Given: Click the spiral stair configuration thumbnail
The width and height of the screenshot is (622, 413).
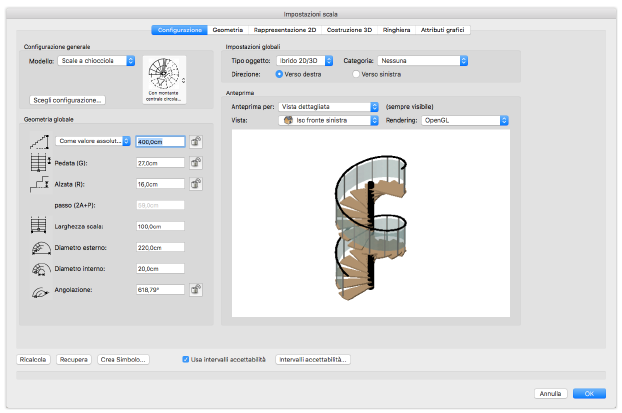Looking at the screenshot, I should pyautogui.click(x=163, y=79).
